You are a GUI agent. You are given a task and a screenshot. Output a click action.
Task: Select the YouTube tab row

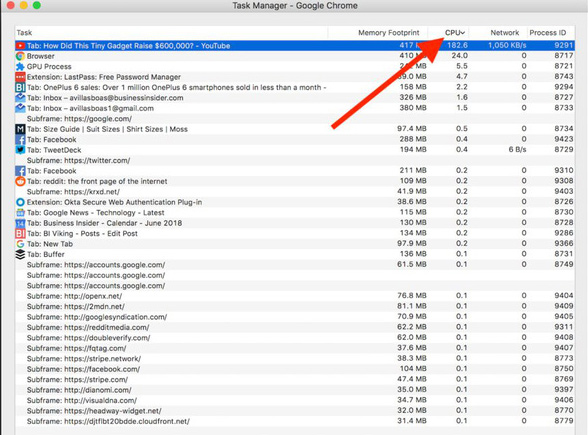295,46
